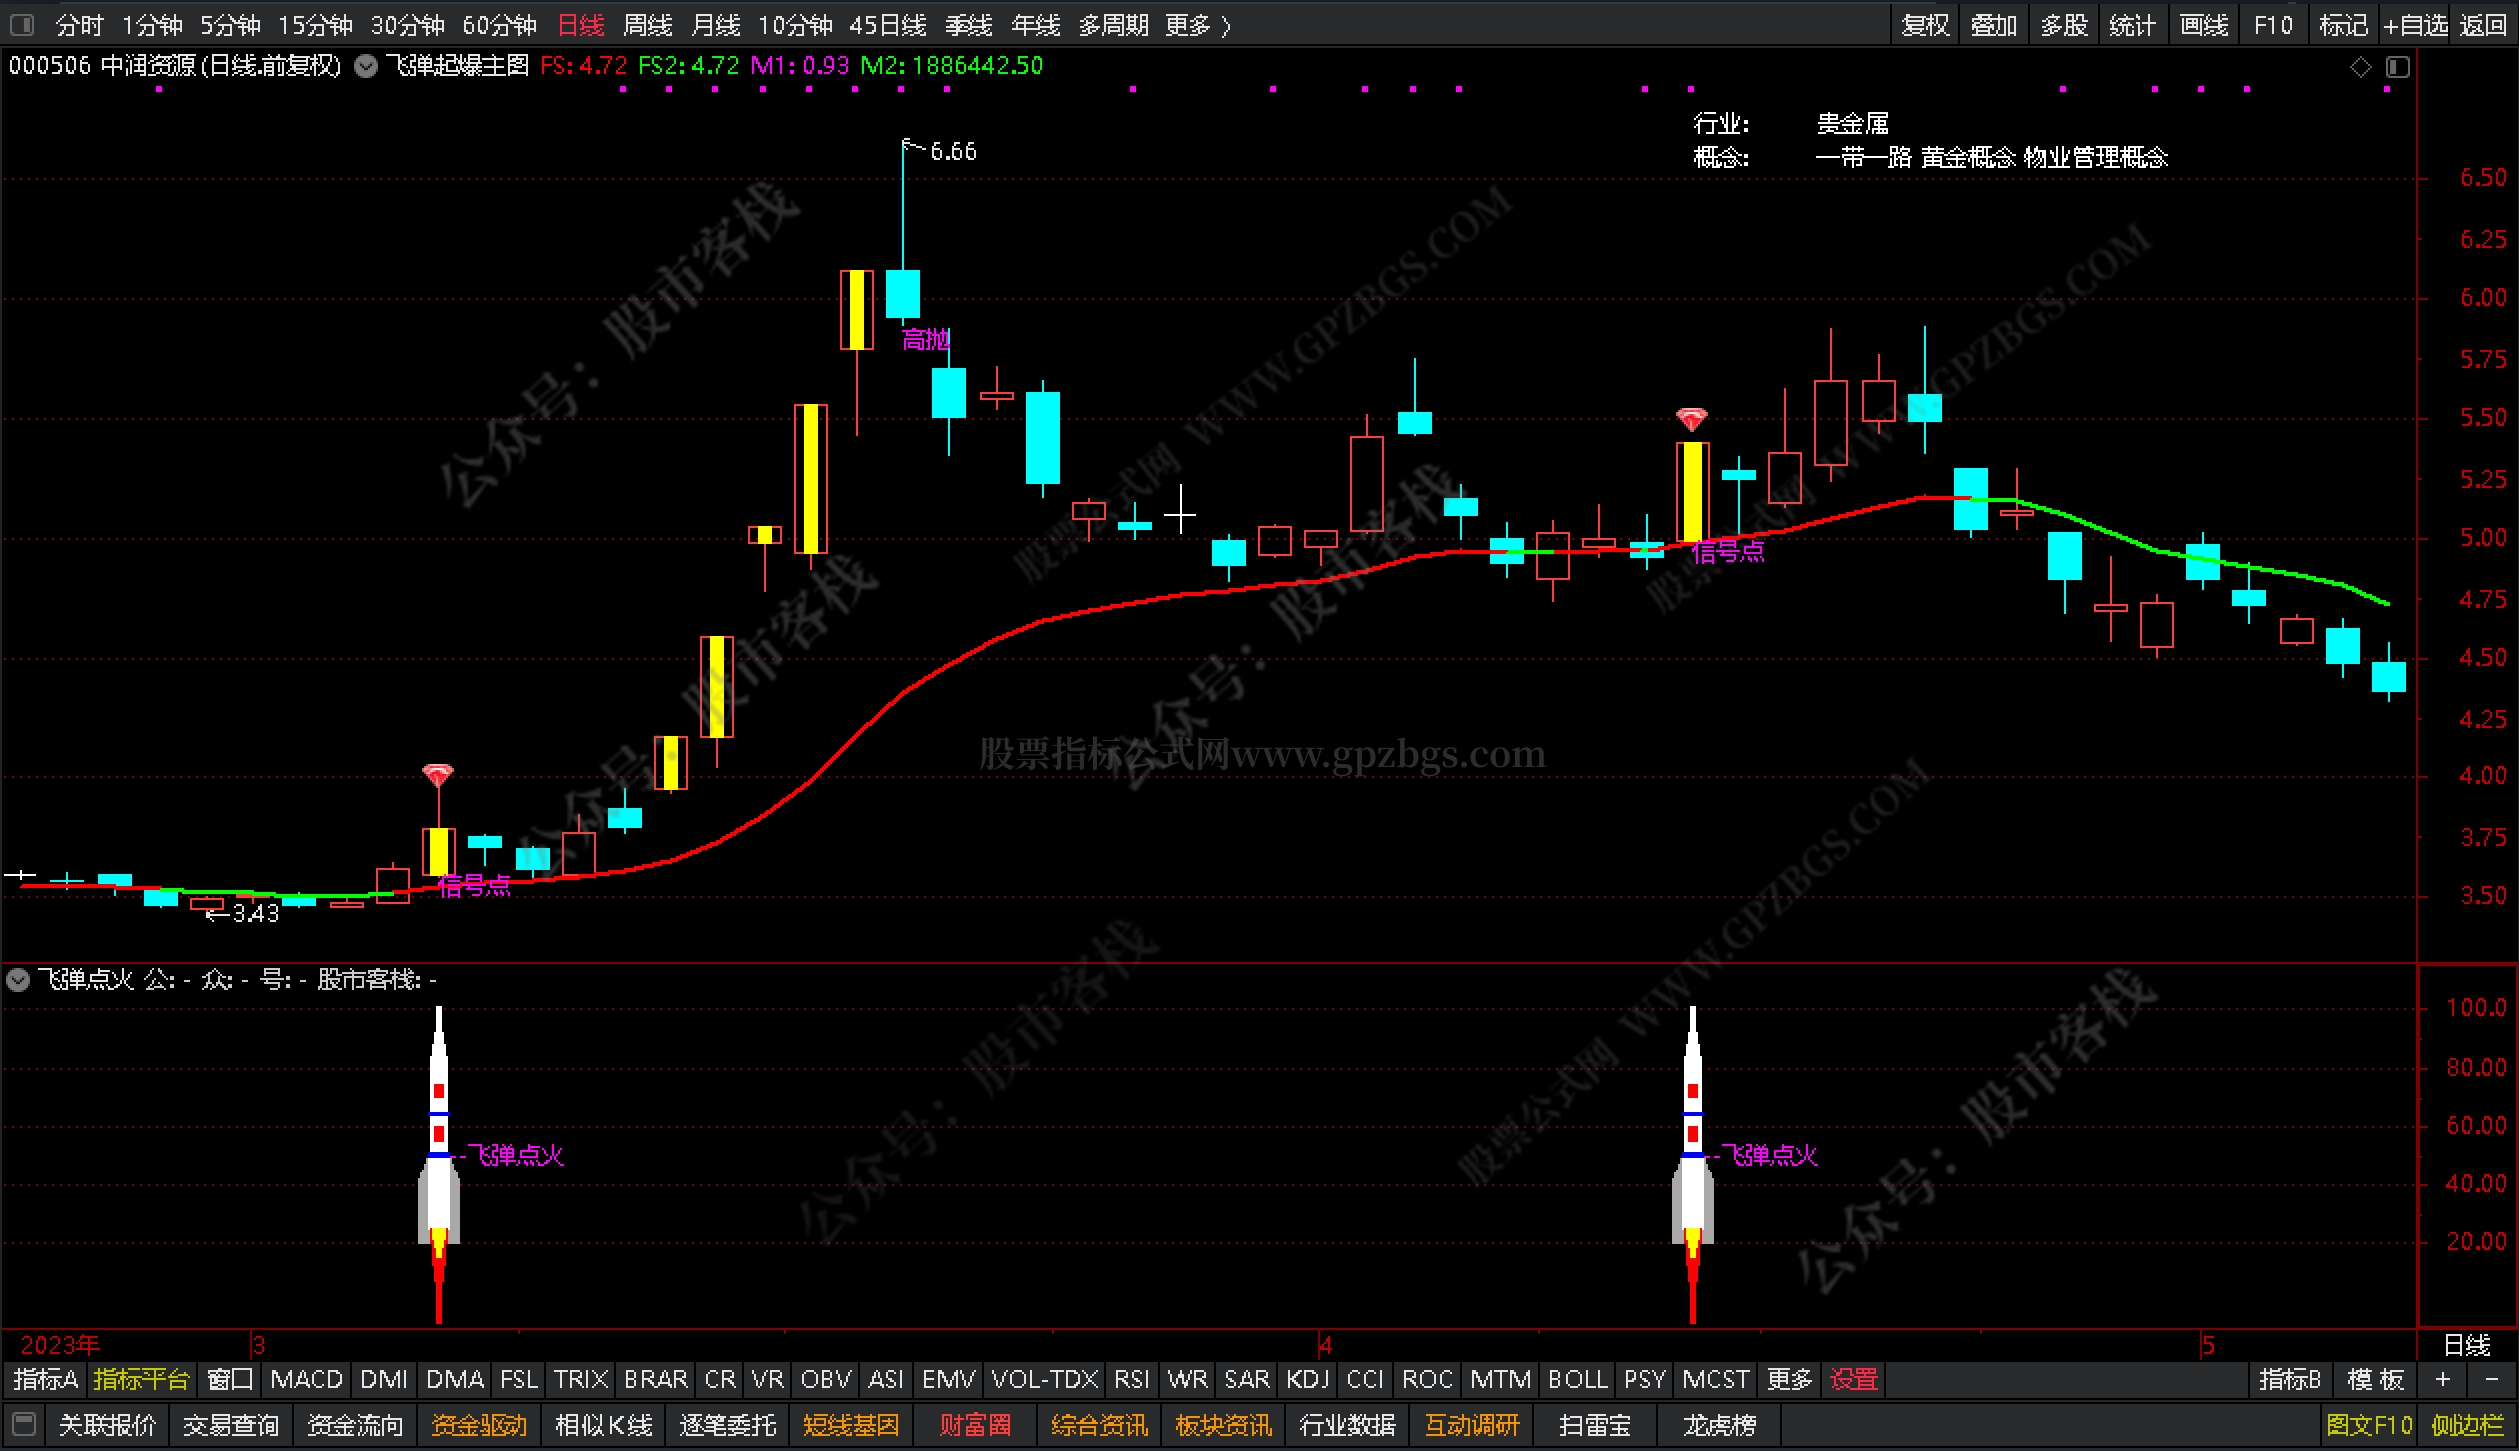Click the plus button beside 模板

click(2443, 1380)
